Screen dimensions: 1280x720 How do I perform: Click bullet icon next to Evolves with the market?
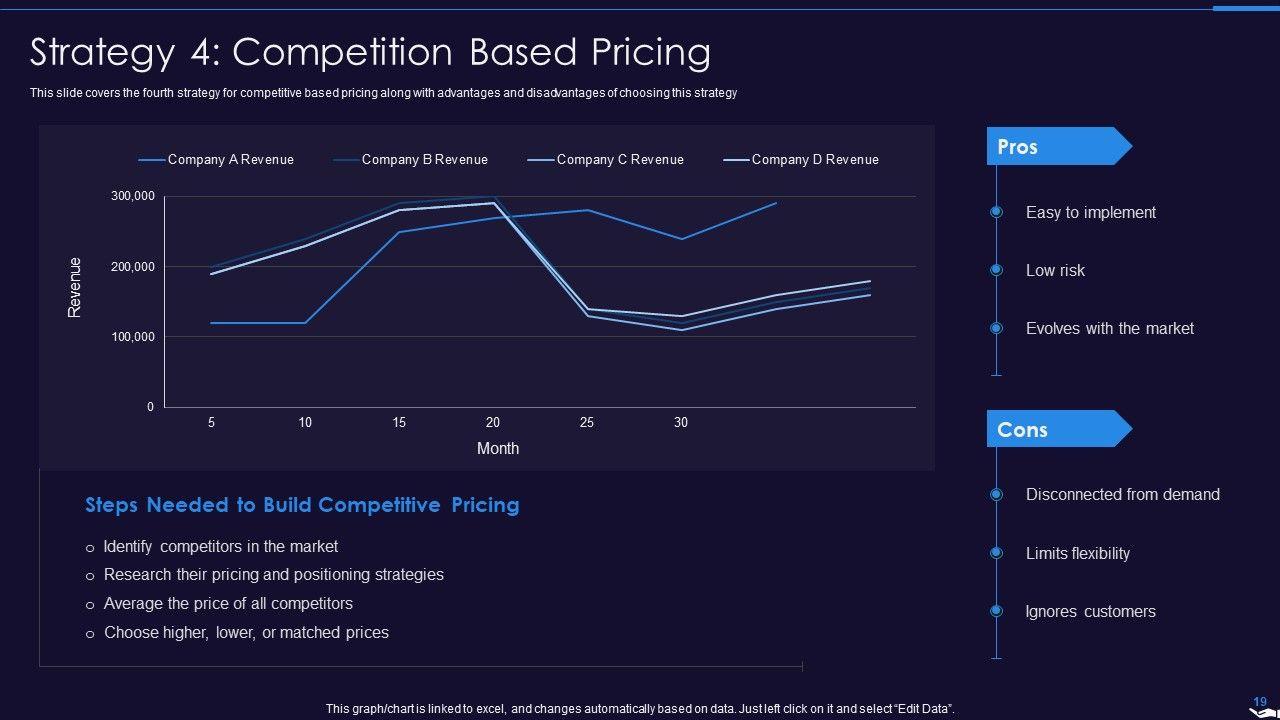(996, 328)
